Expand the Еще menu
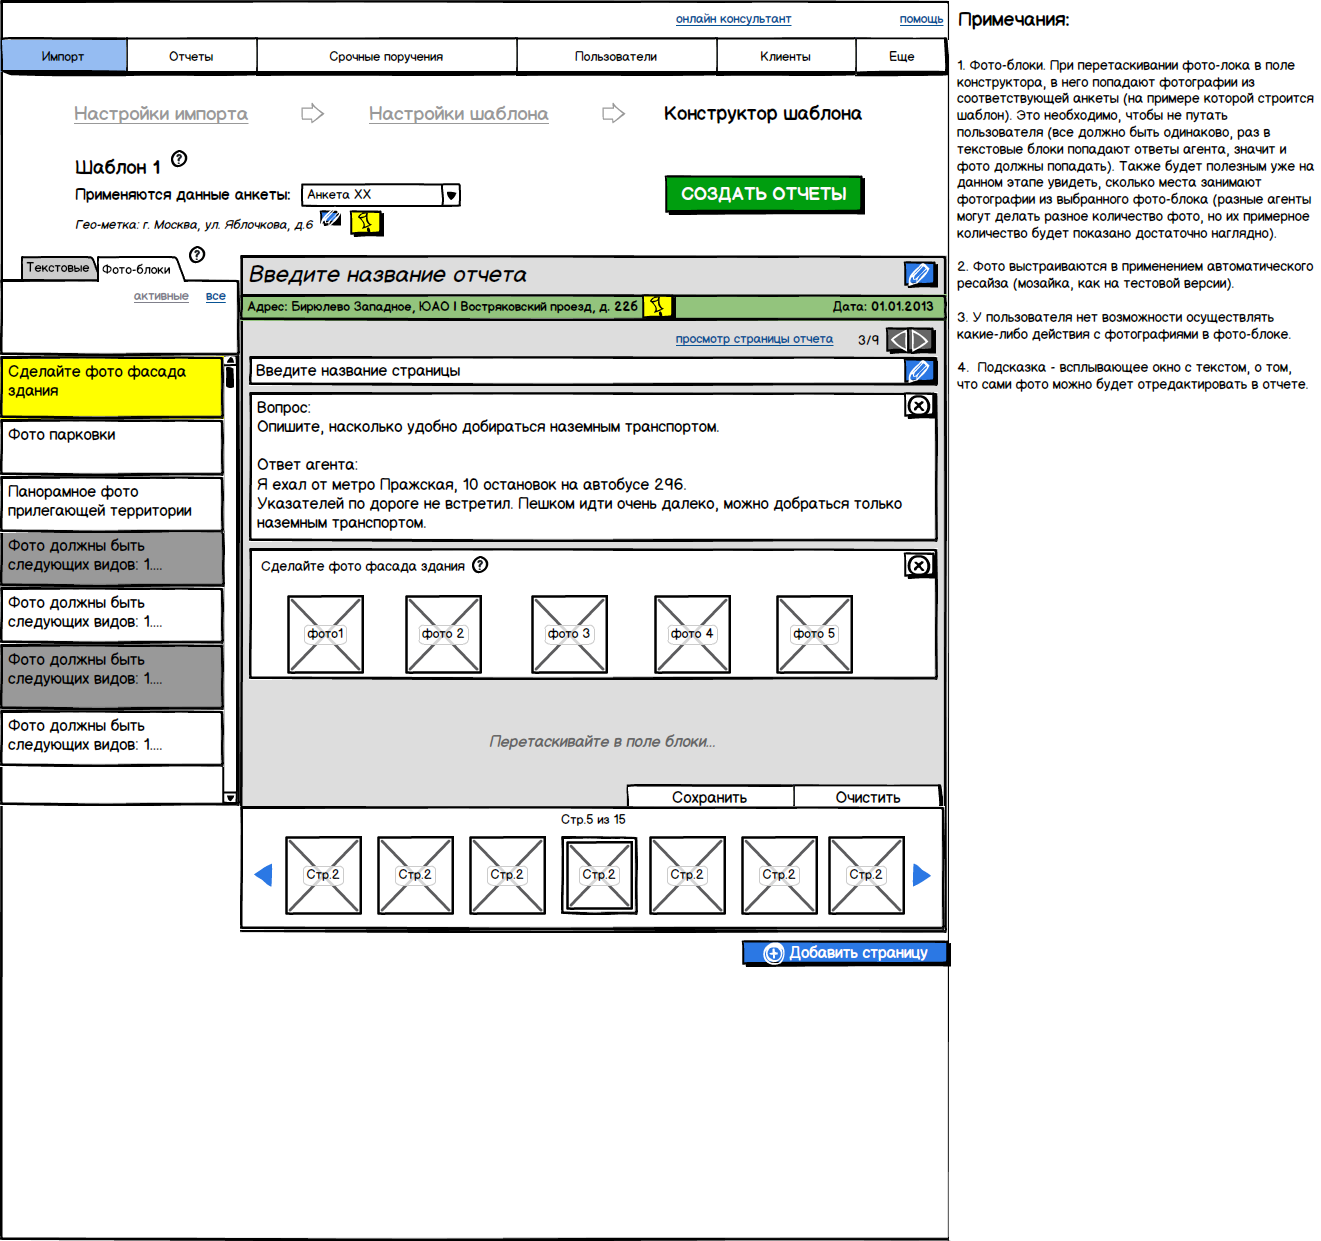This screenshot has width=1321, height=1241. click(901, 57)
